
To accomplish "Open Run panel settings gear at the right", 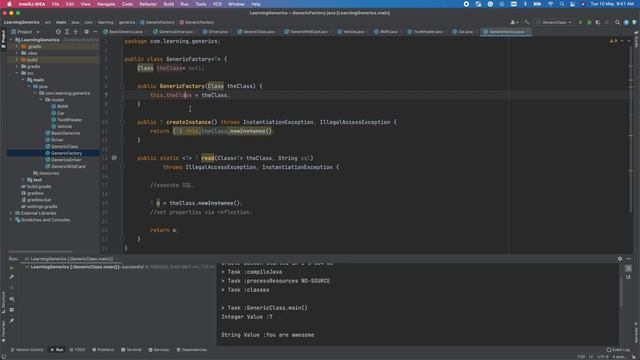I will 620,259.
